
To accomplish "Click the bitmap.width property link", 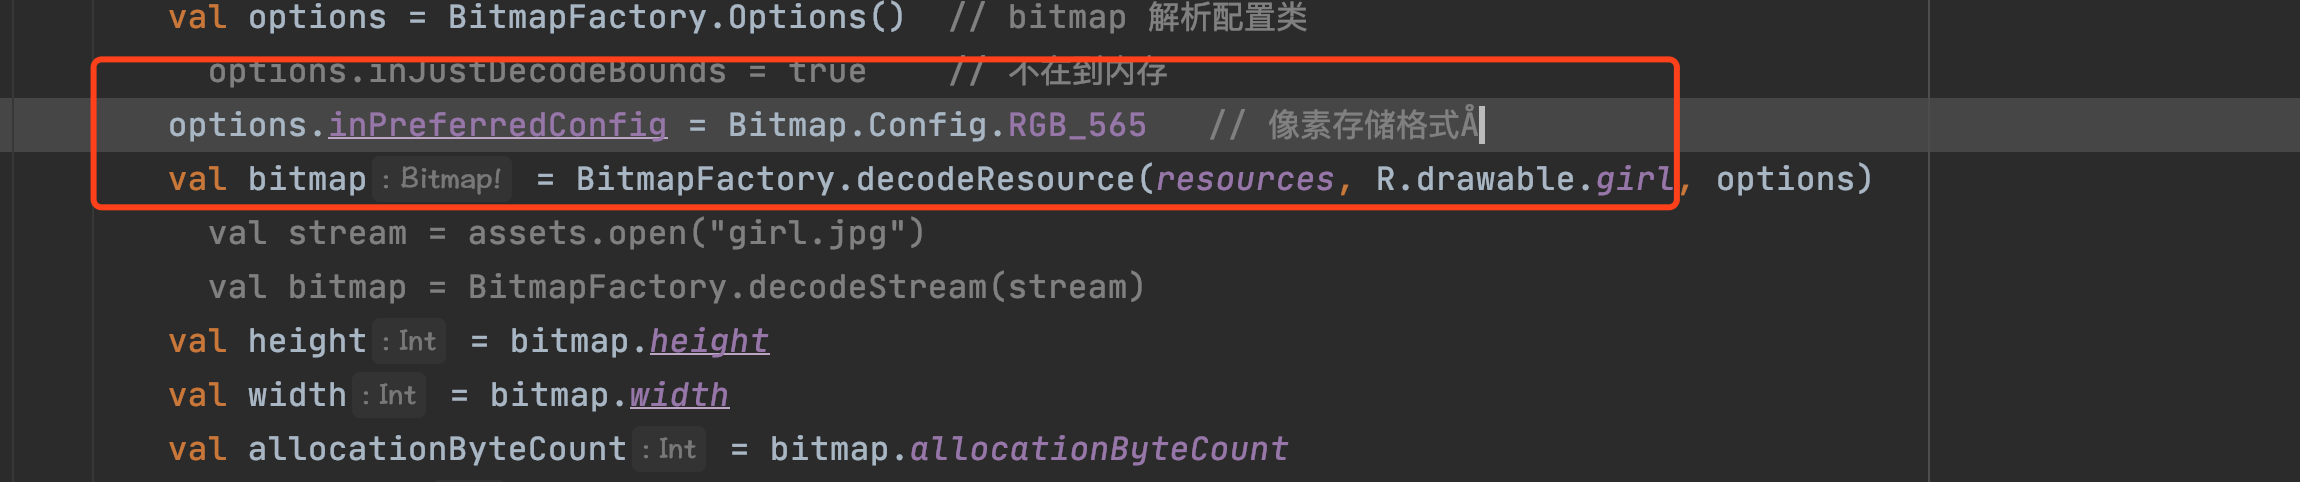I will [x=679, y=395].
